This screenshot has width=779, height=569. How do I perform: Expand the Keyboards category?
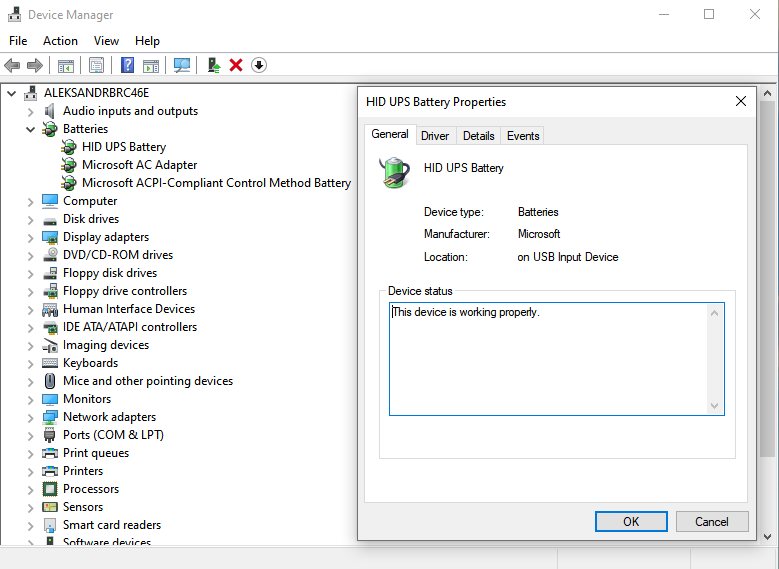click(30, 364)
